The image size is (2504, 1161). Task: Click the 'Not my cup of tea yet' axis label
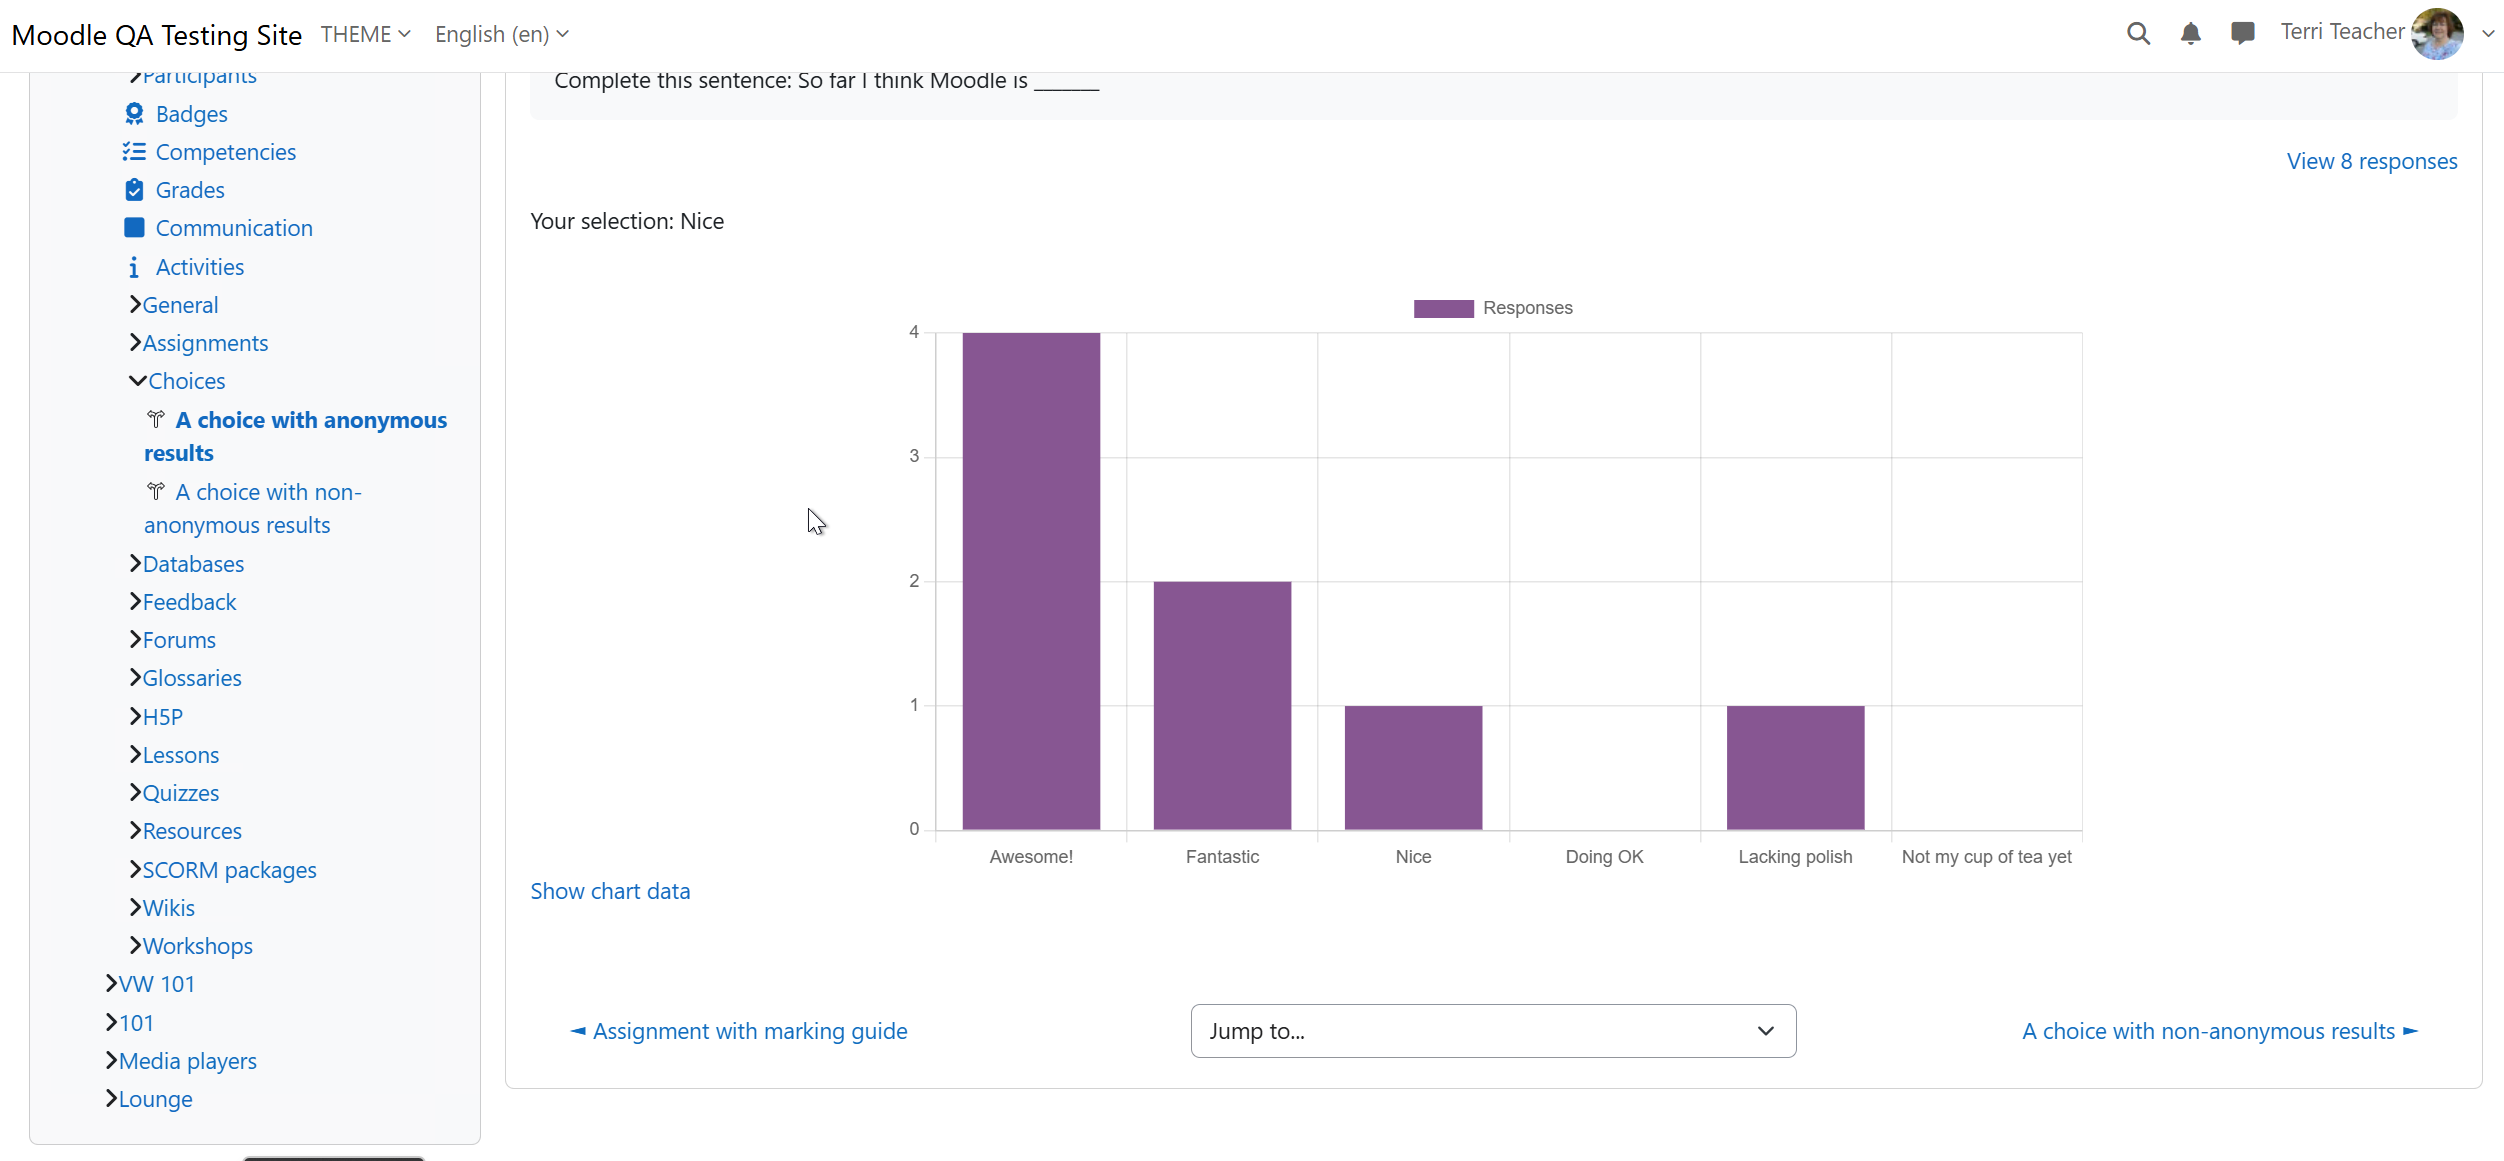(x=1986, y=857)
